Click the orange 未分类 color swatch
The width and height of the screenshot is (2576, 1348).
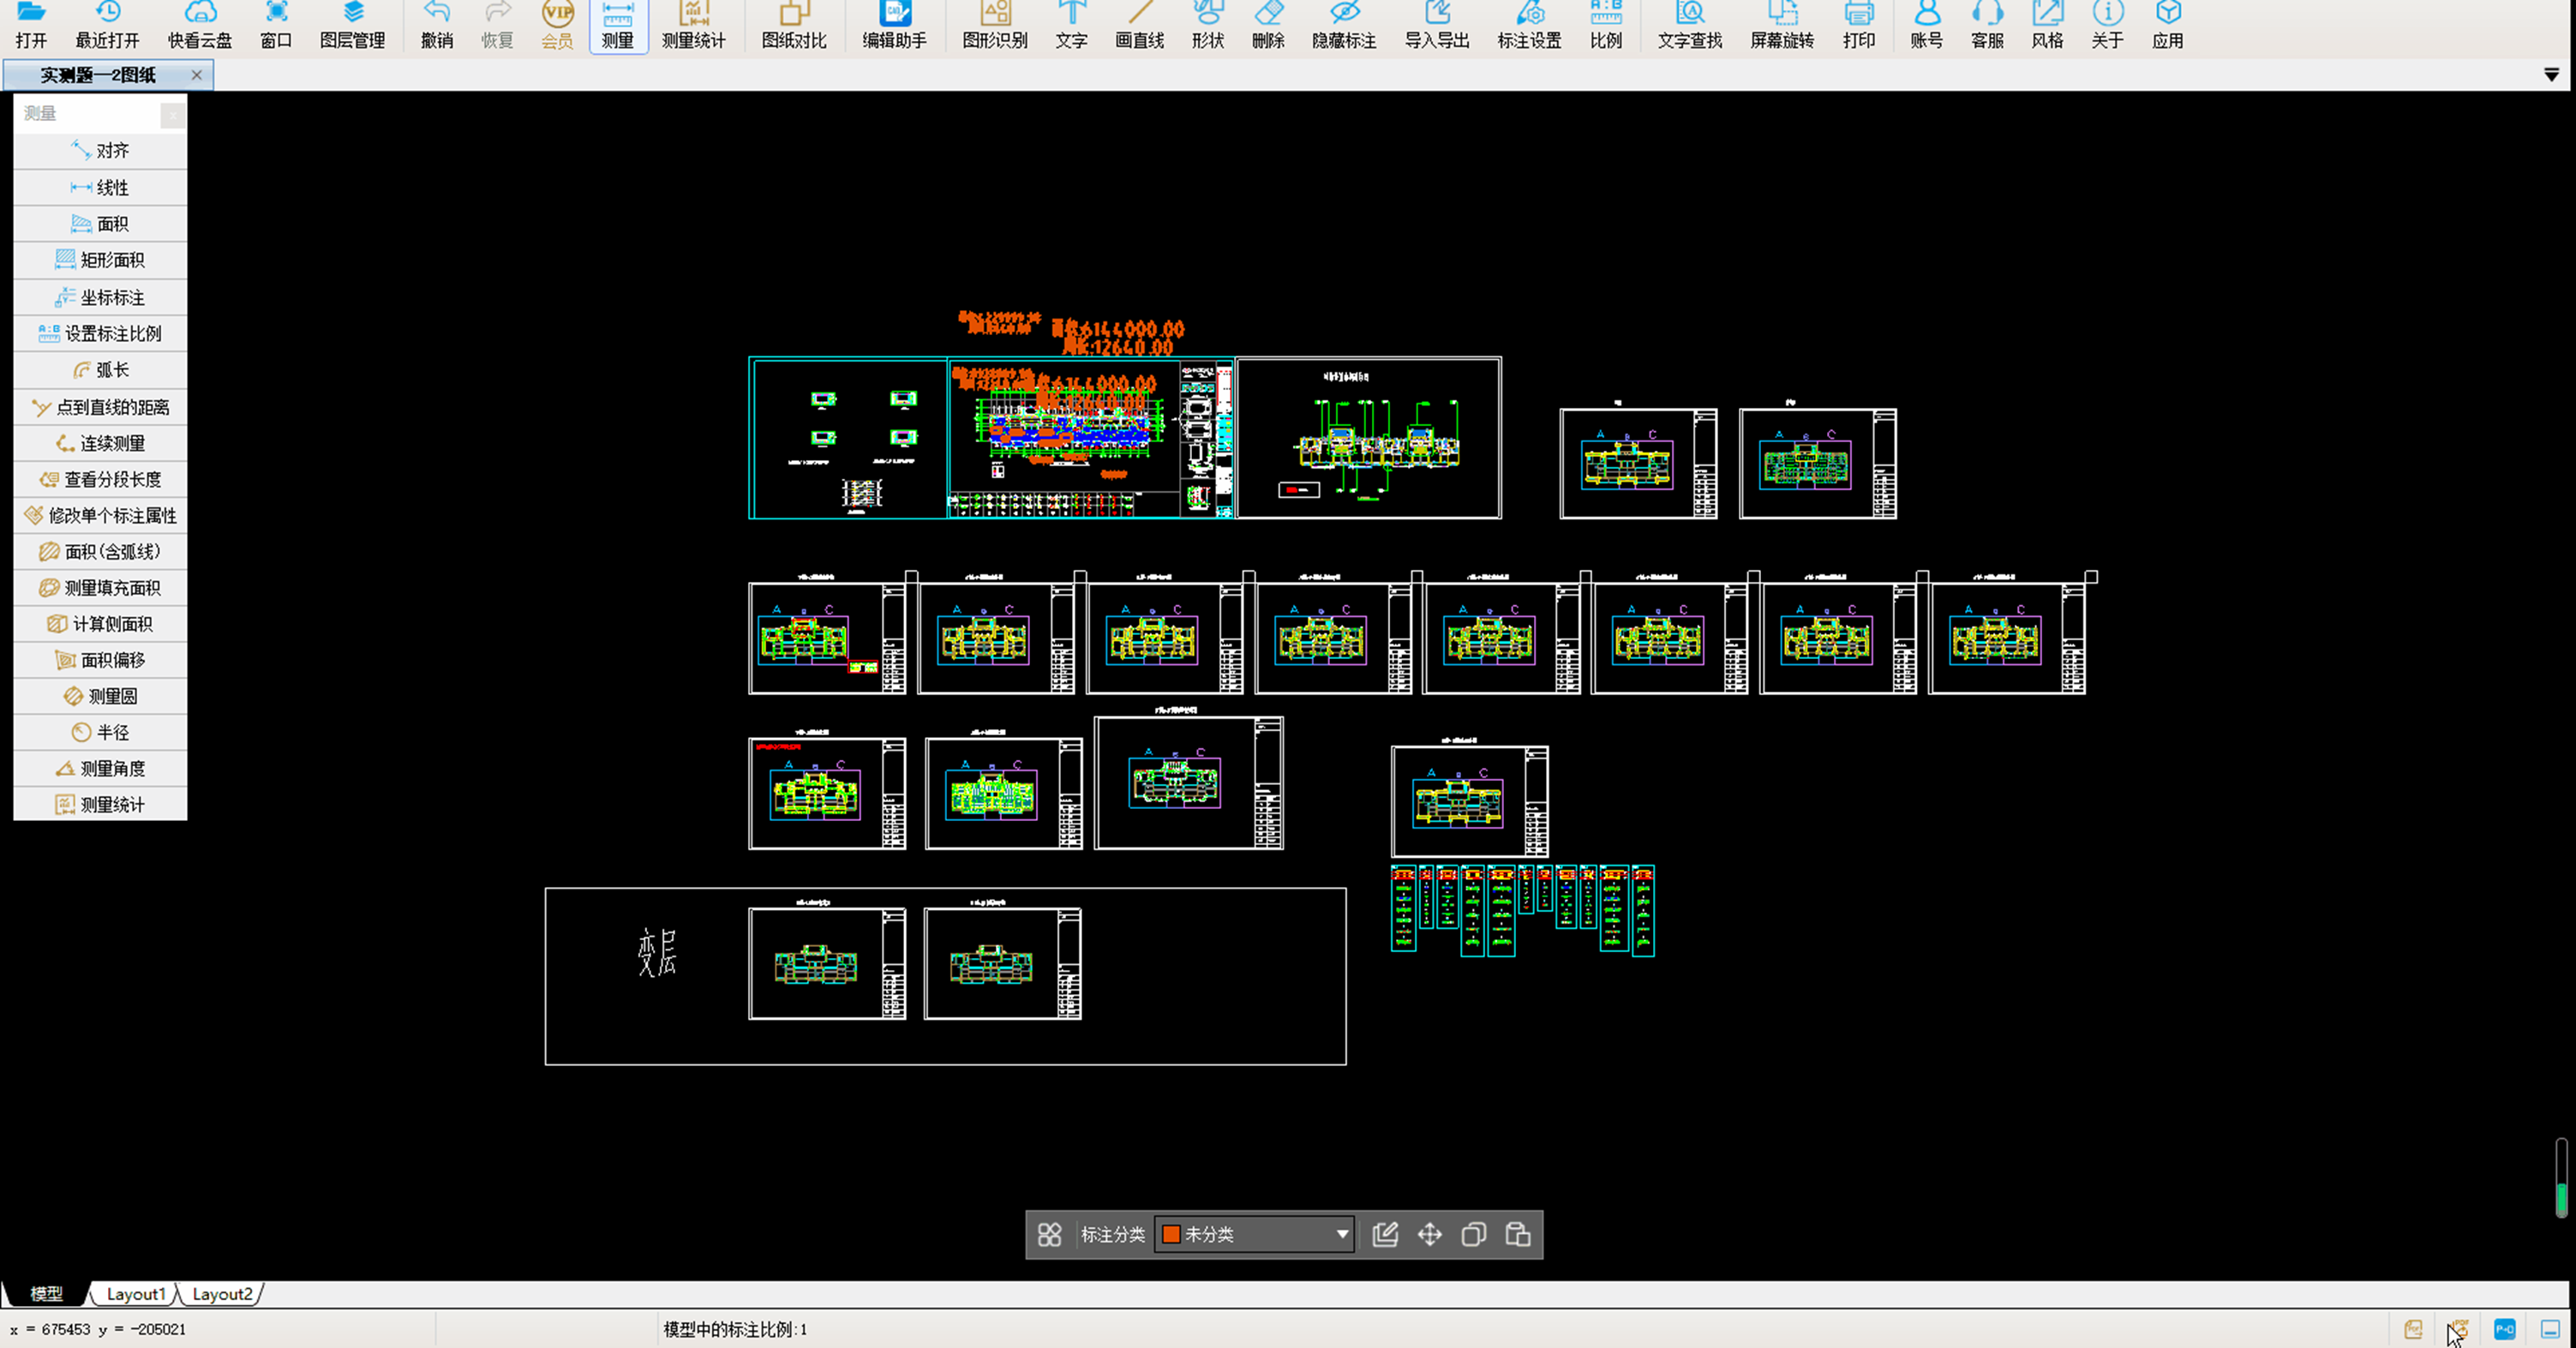tap(1171, 1234)
